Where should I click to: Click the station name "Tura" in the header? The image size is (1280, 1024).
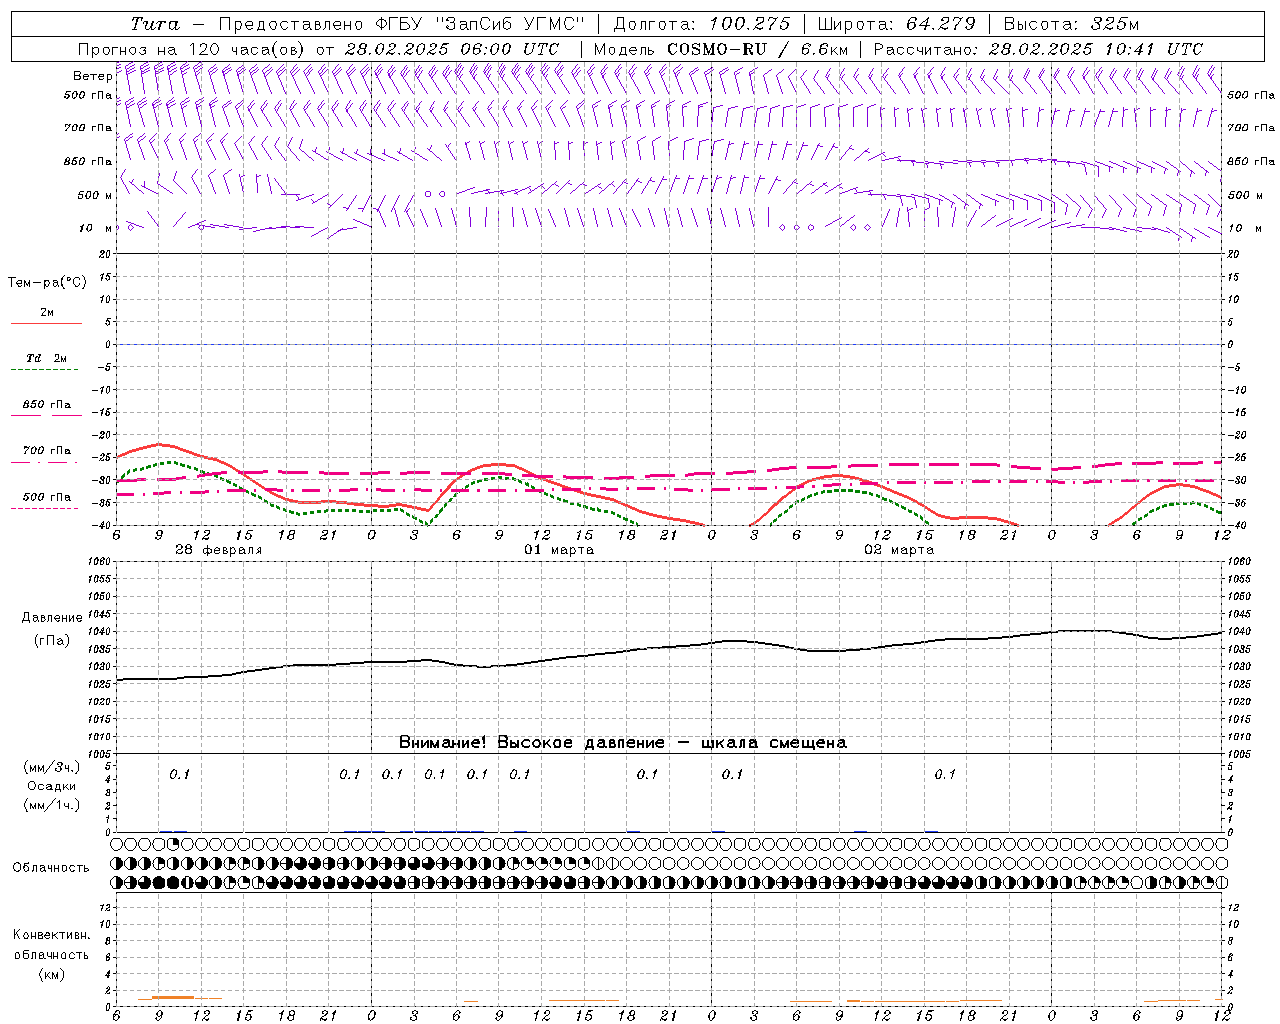pos(156,24)
